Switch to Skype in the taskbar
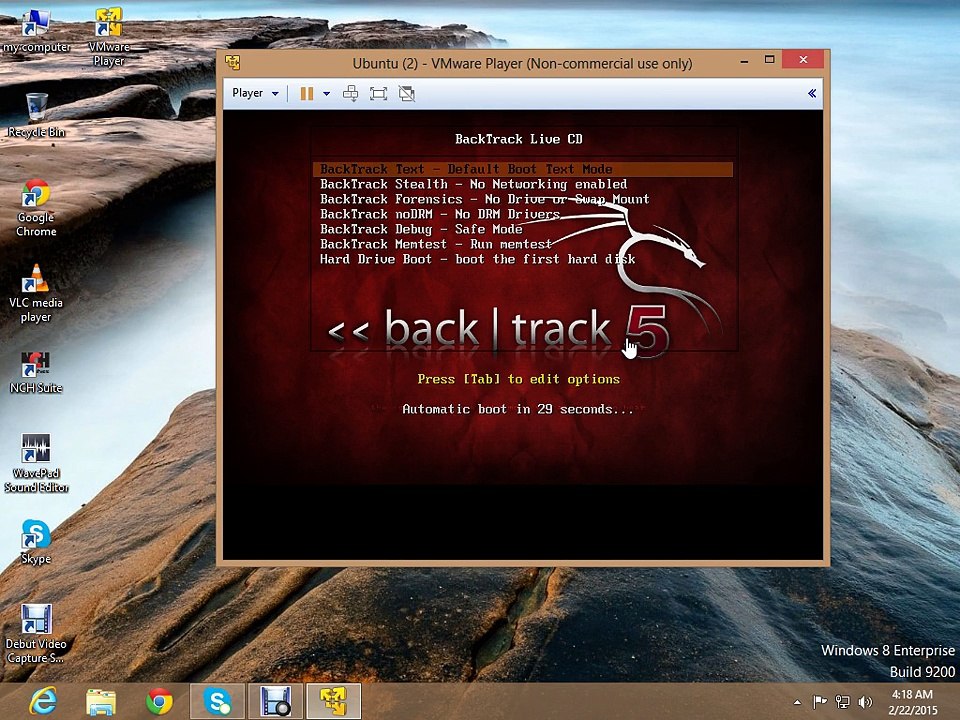The width and height of the screenshot is (960, 720). 217,702
